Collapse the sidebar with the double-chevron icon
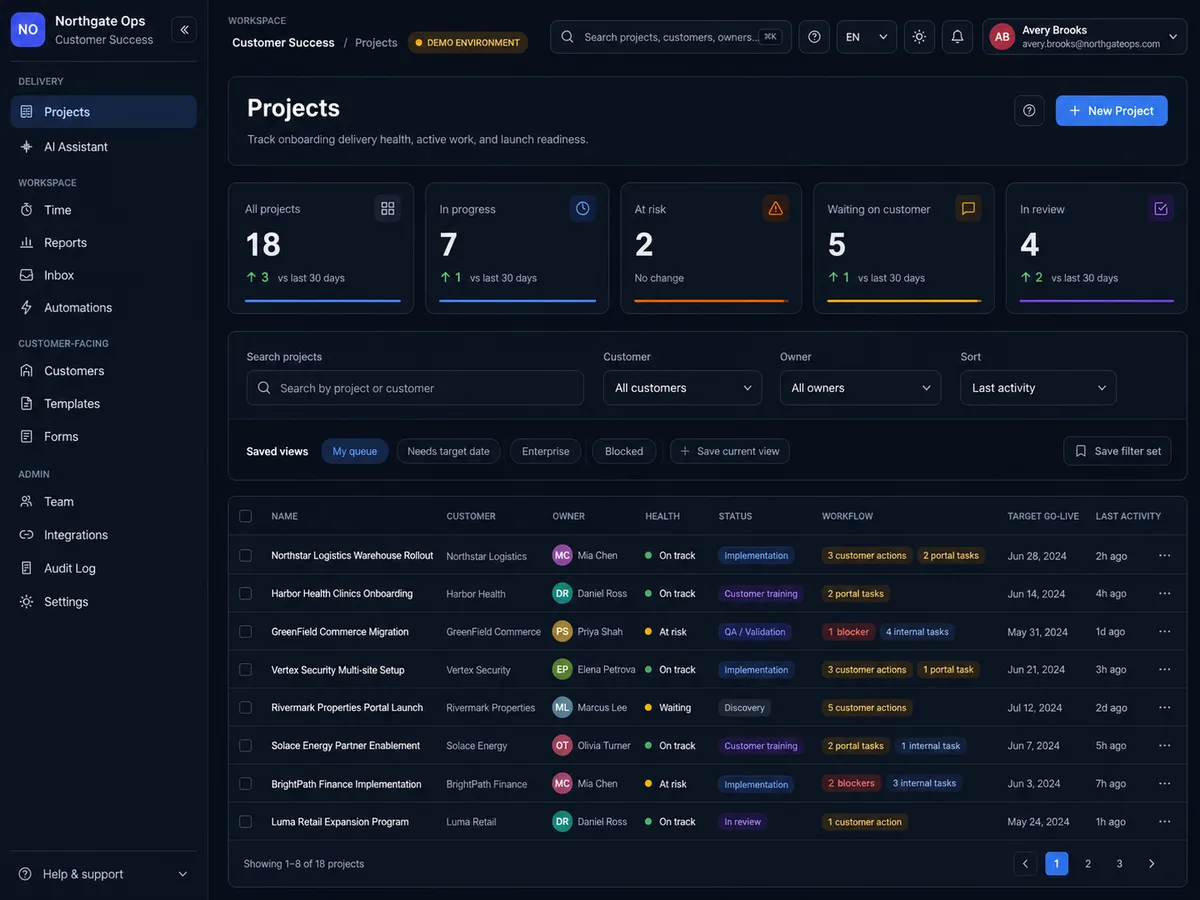 click(184, 30)
